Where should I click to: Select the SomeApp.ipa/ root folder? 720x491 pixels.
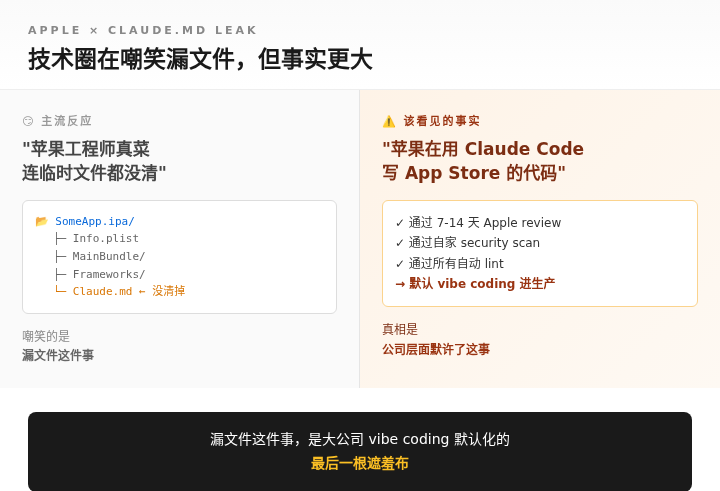[95, 221]
